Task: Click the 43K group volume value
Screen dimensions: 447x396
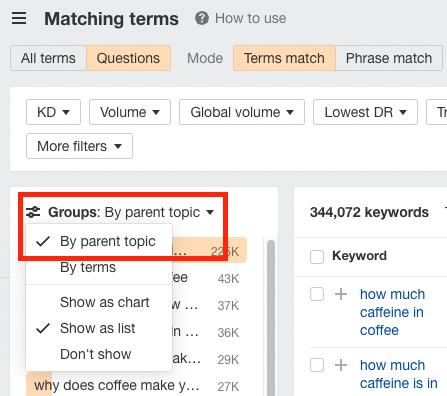Action: [228, 279]
